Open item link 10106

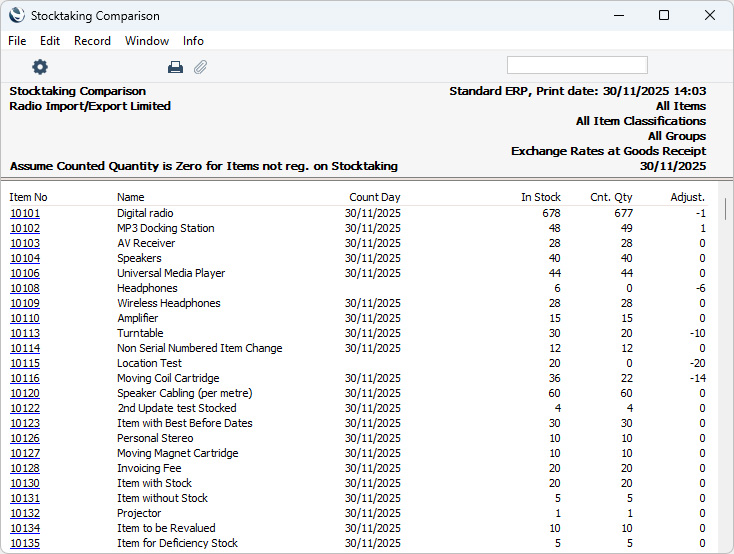(x=25, y=273)
